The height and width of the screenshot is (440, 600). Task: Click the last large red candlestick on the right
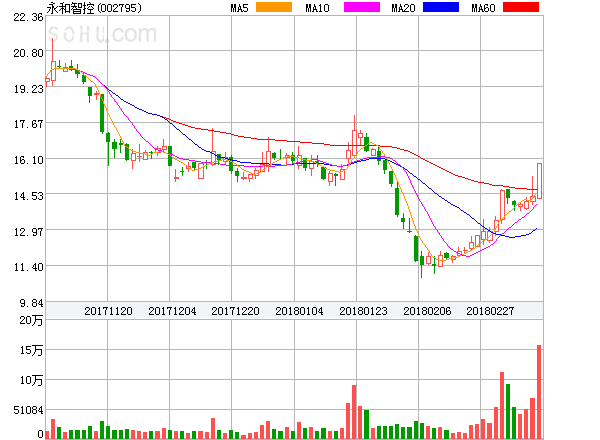coord(539,181)
